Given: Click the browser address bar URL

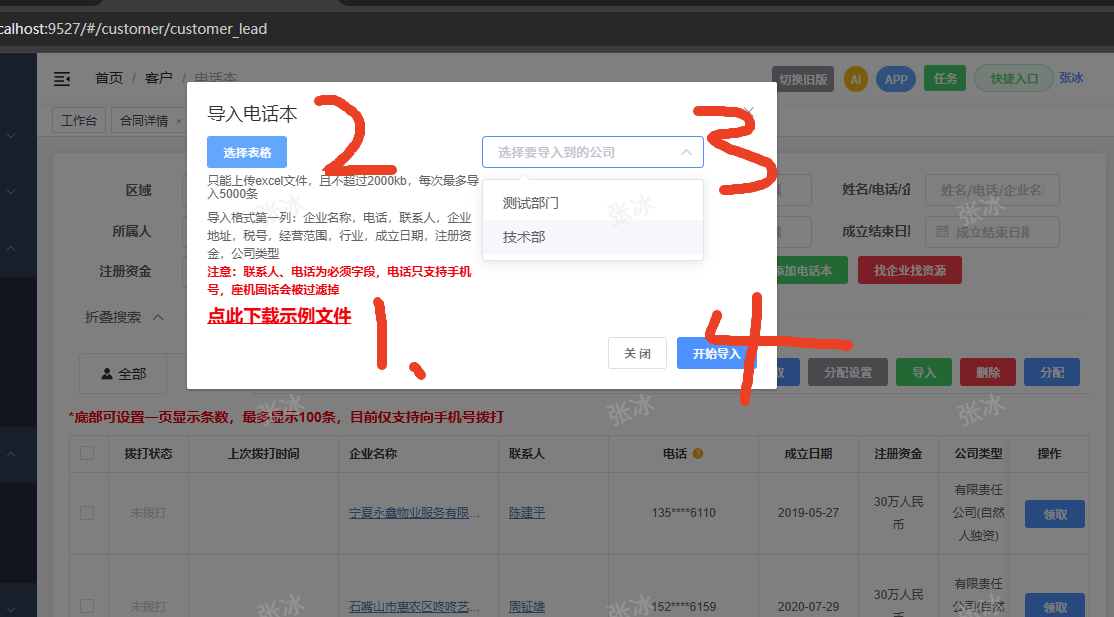Looking at the screenshot, I should tap(134, 29).
